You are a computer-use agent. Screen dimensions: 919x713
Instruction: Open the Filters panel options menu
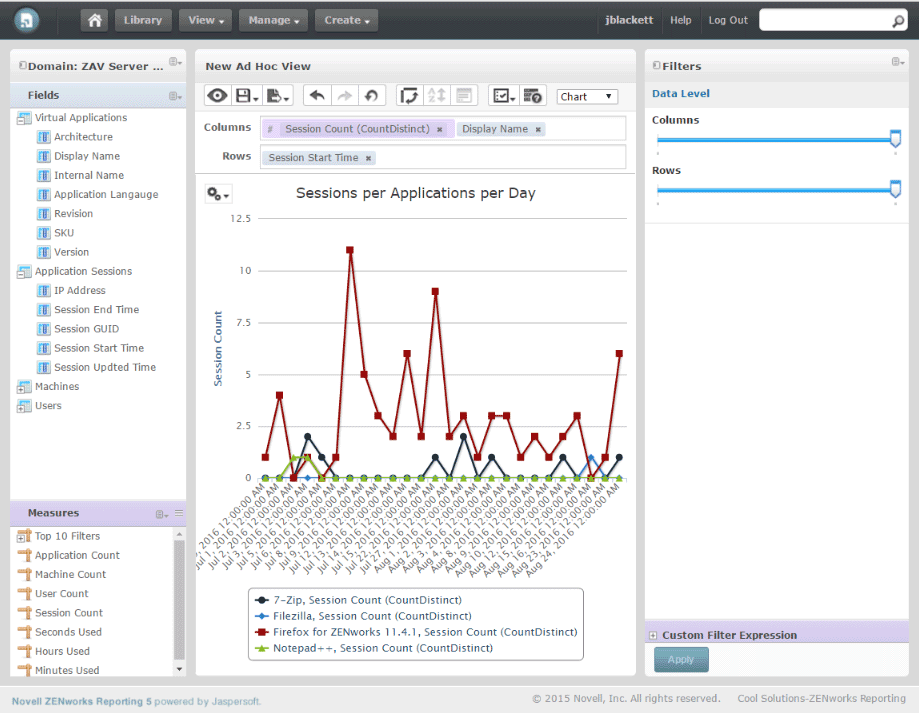pos(898,62)
